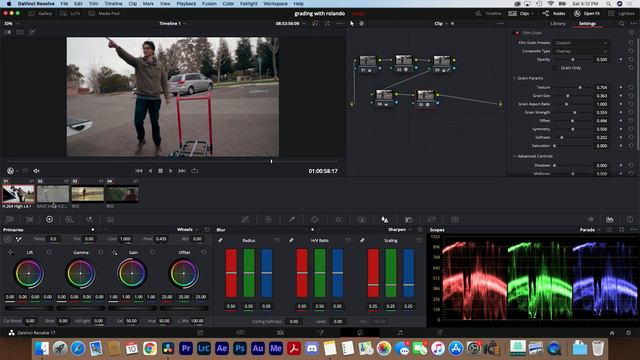
Task: Select clip 02 thumbnail in timeline
Action: 53,194
